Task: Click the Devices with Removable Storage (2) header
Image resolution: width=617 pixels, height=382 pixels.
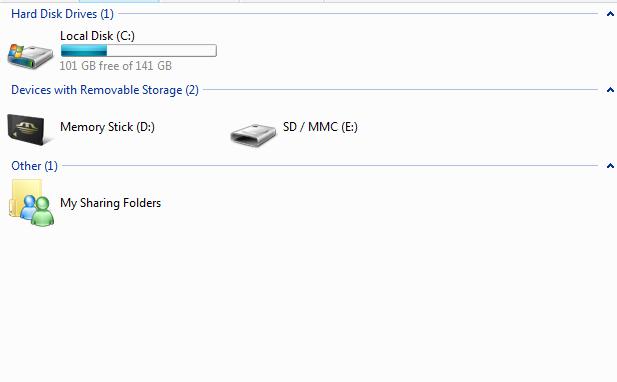Action: point(105,90)
